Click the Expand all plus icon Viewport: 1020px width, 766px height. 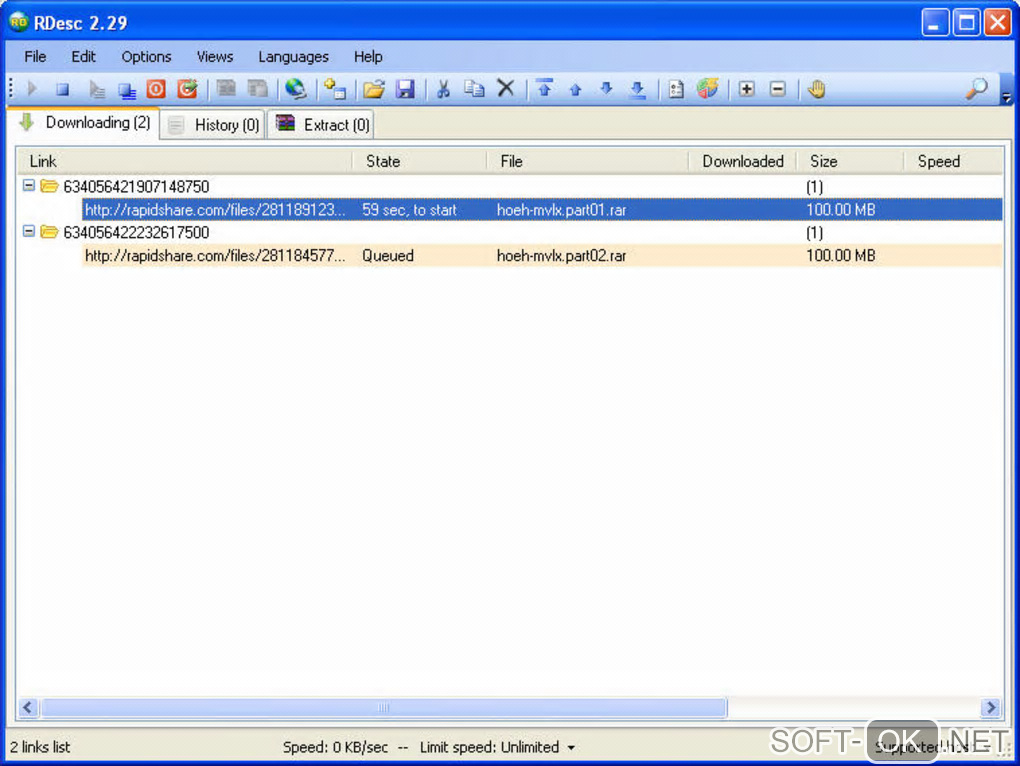tap(747, 88)
